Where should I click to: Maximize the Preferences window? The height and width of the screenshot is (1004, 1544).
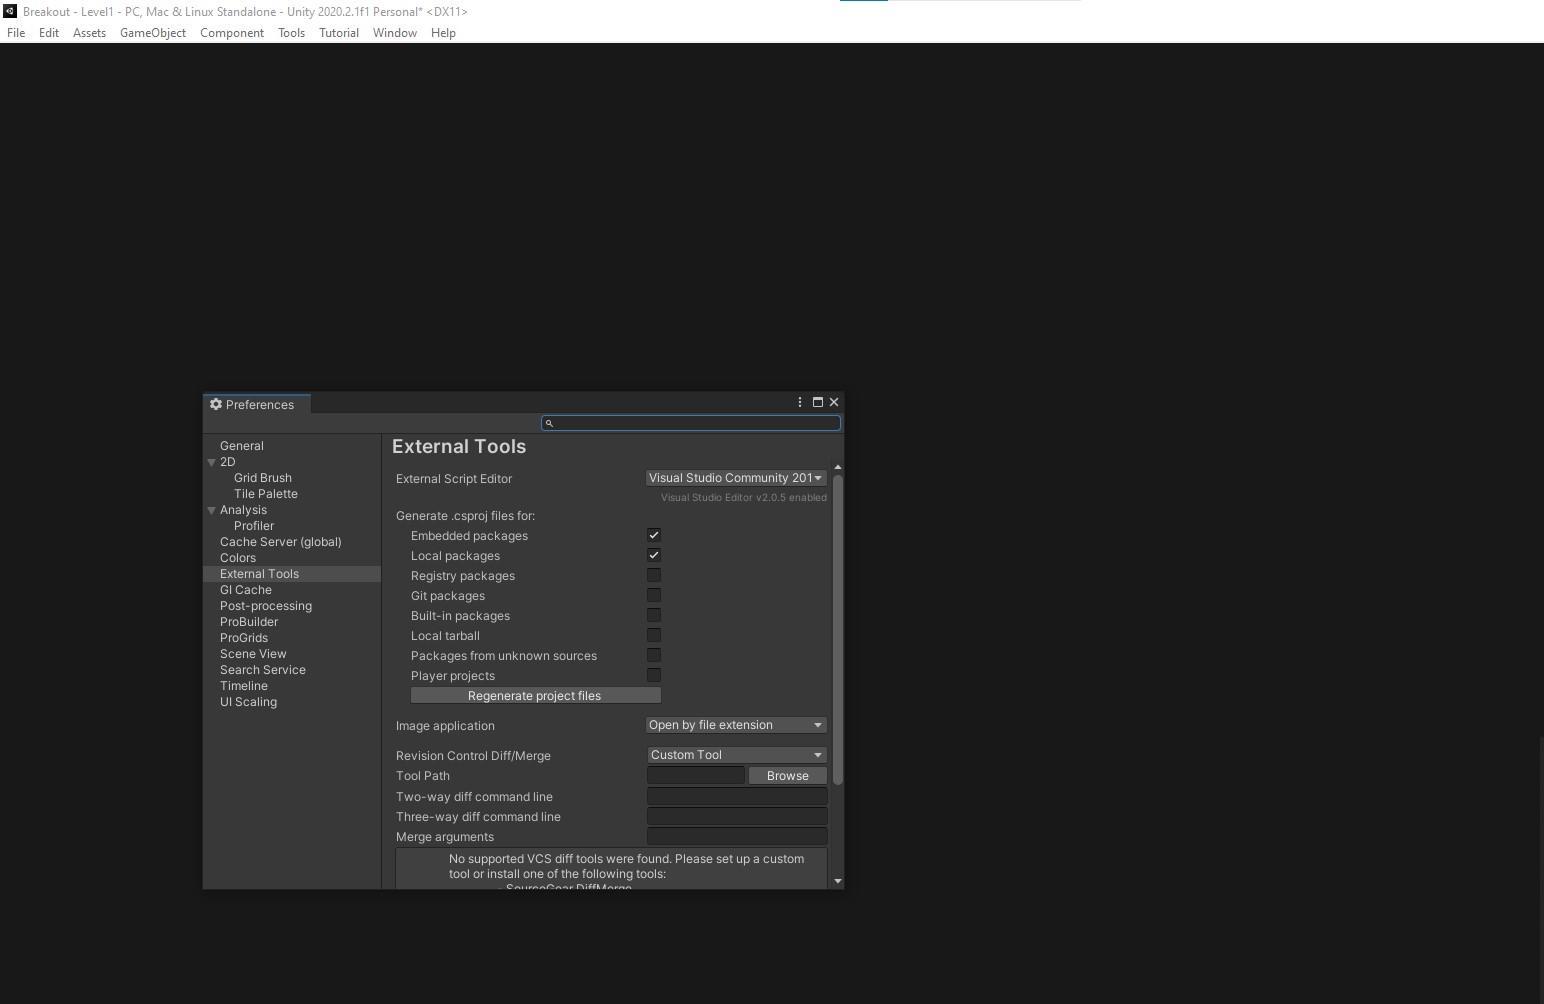click(x=818, y=402)
